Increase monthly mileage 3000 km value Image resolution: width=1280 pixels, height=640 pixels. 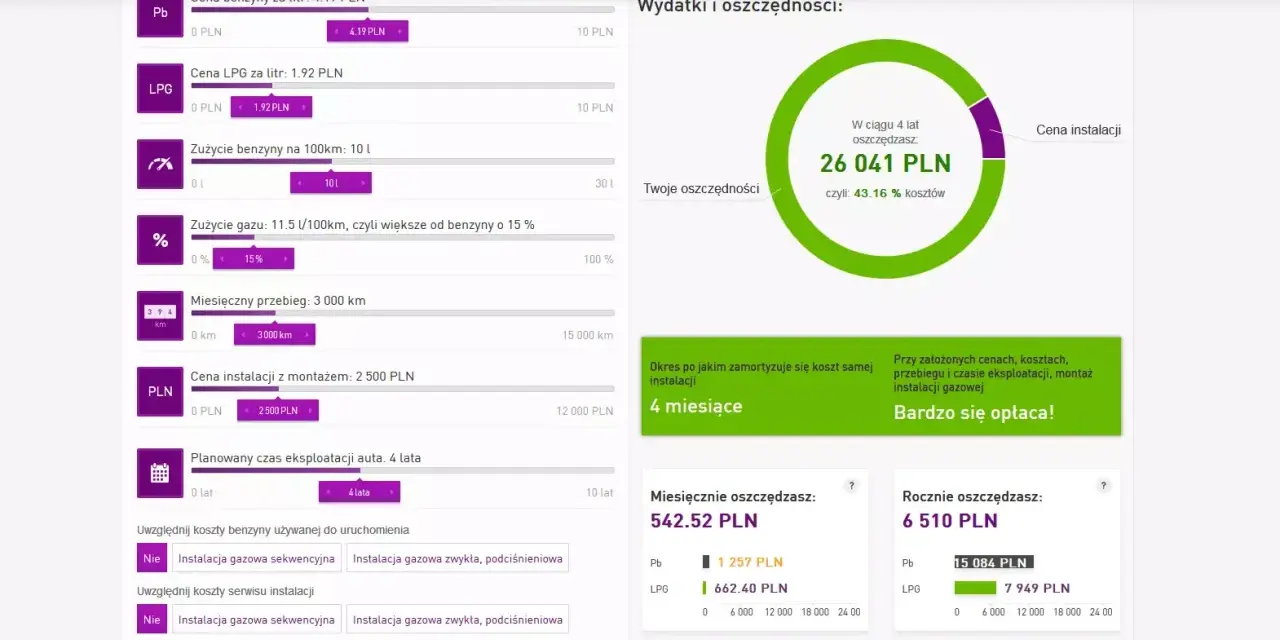point(307,335)
